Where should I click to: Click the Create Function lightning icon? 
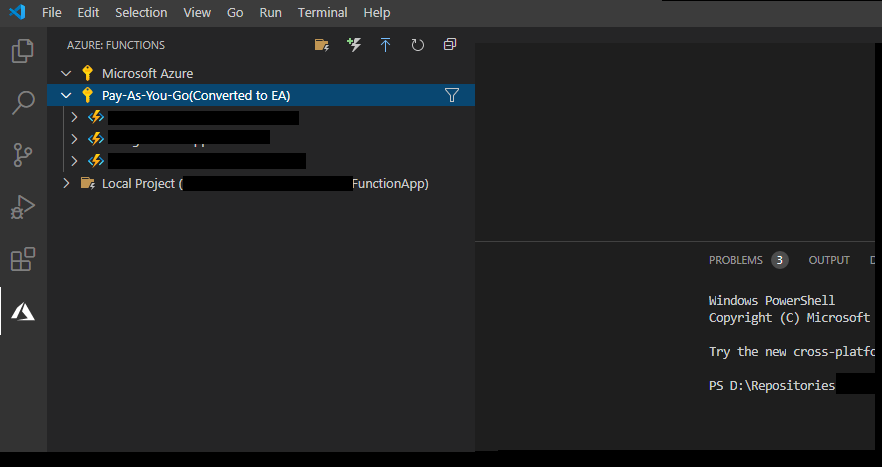point(354,45)
